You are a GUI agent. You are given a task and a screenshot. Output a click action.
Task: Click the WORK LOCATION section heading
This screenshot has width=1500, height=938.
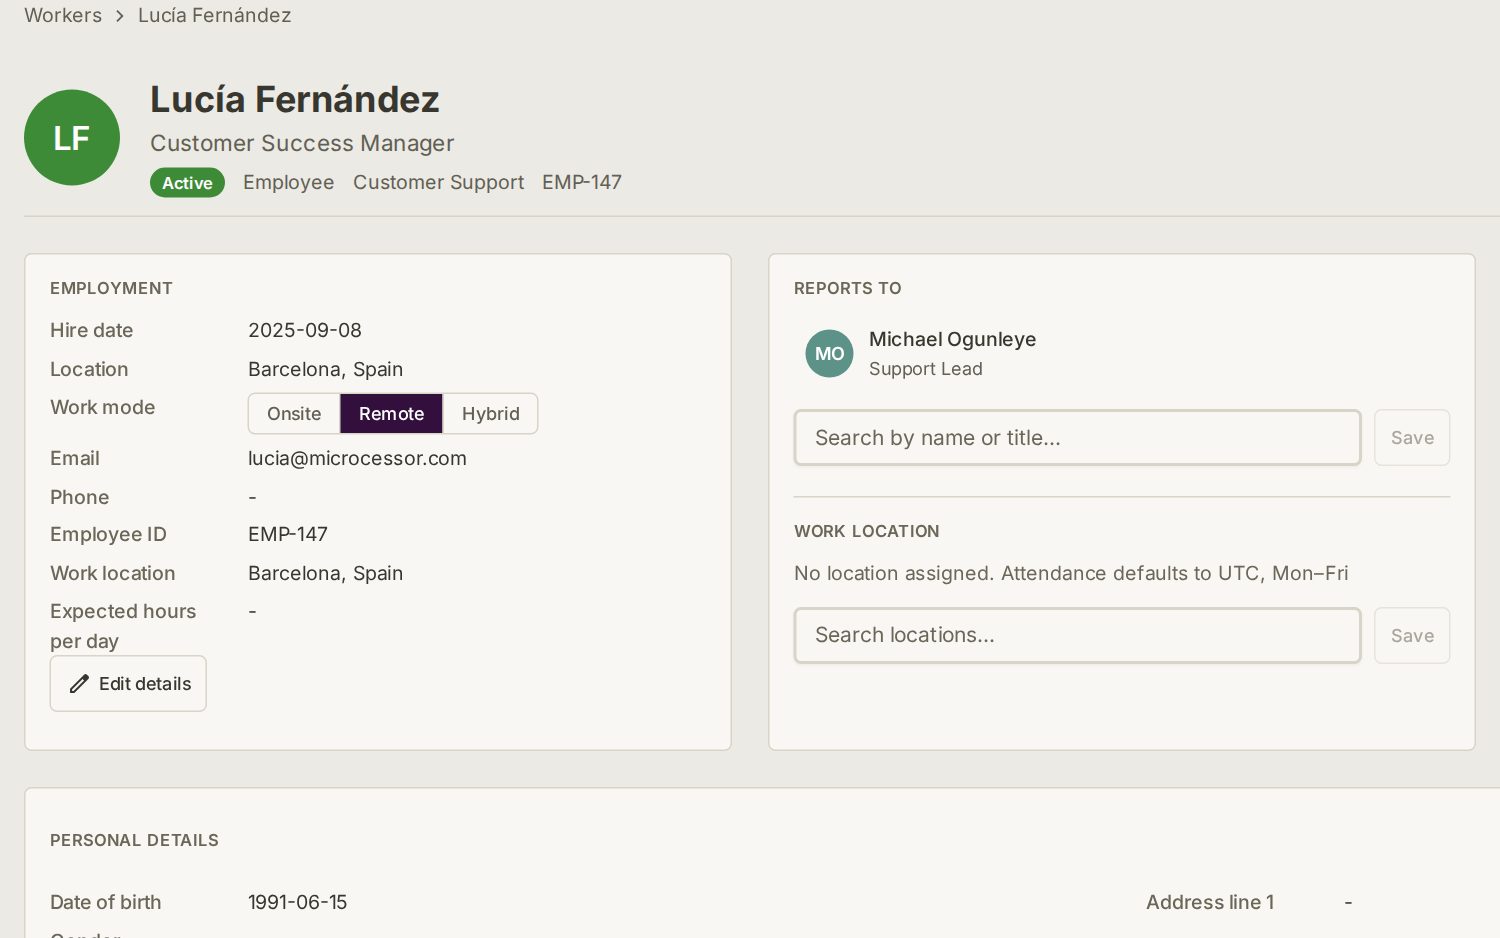tap(866, 532)
